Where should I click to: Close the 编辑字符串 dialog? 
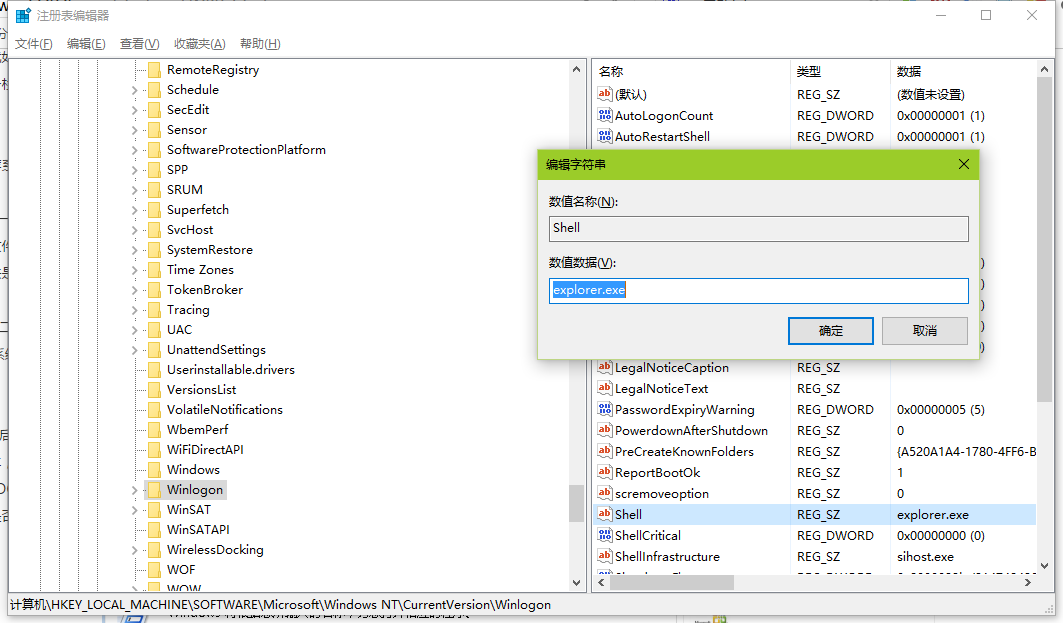pyautogui.click(x=963, y=164)
